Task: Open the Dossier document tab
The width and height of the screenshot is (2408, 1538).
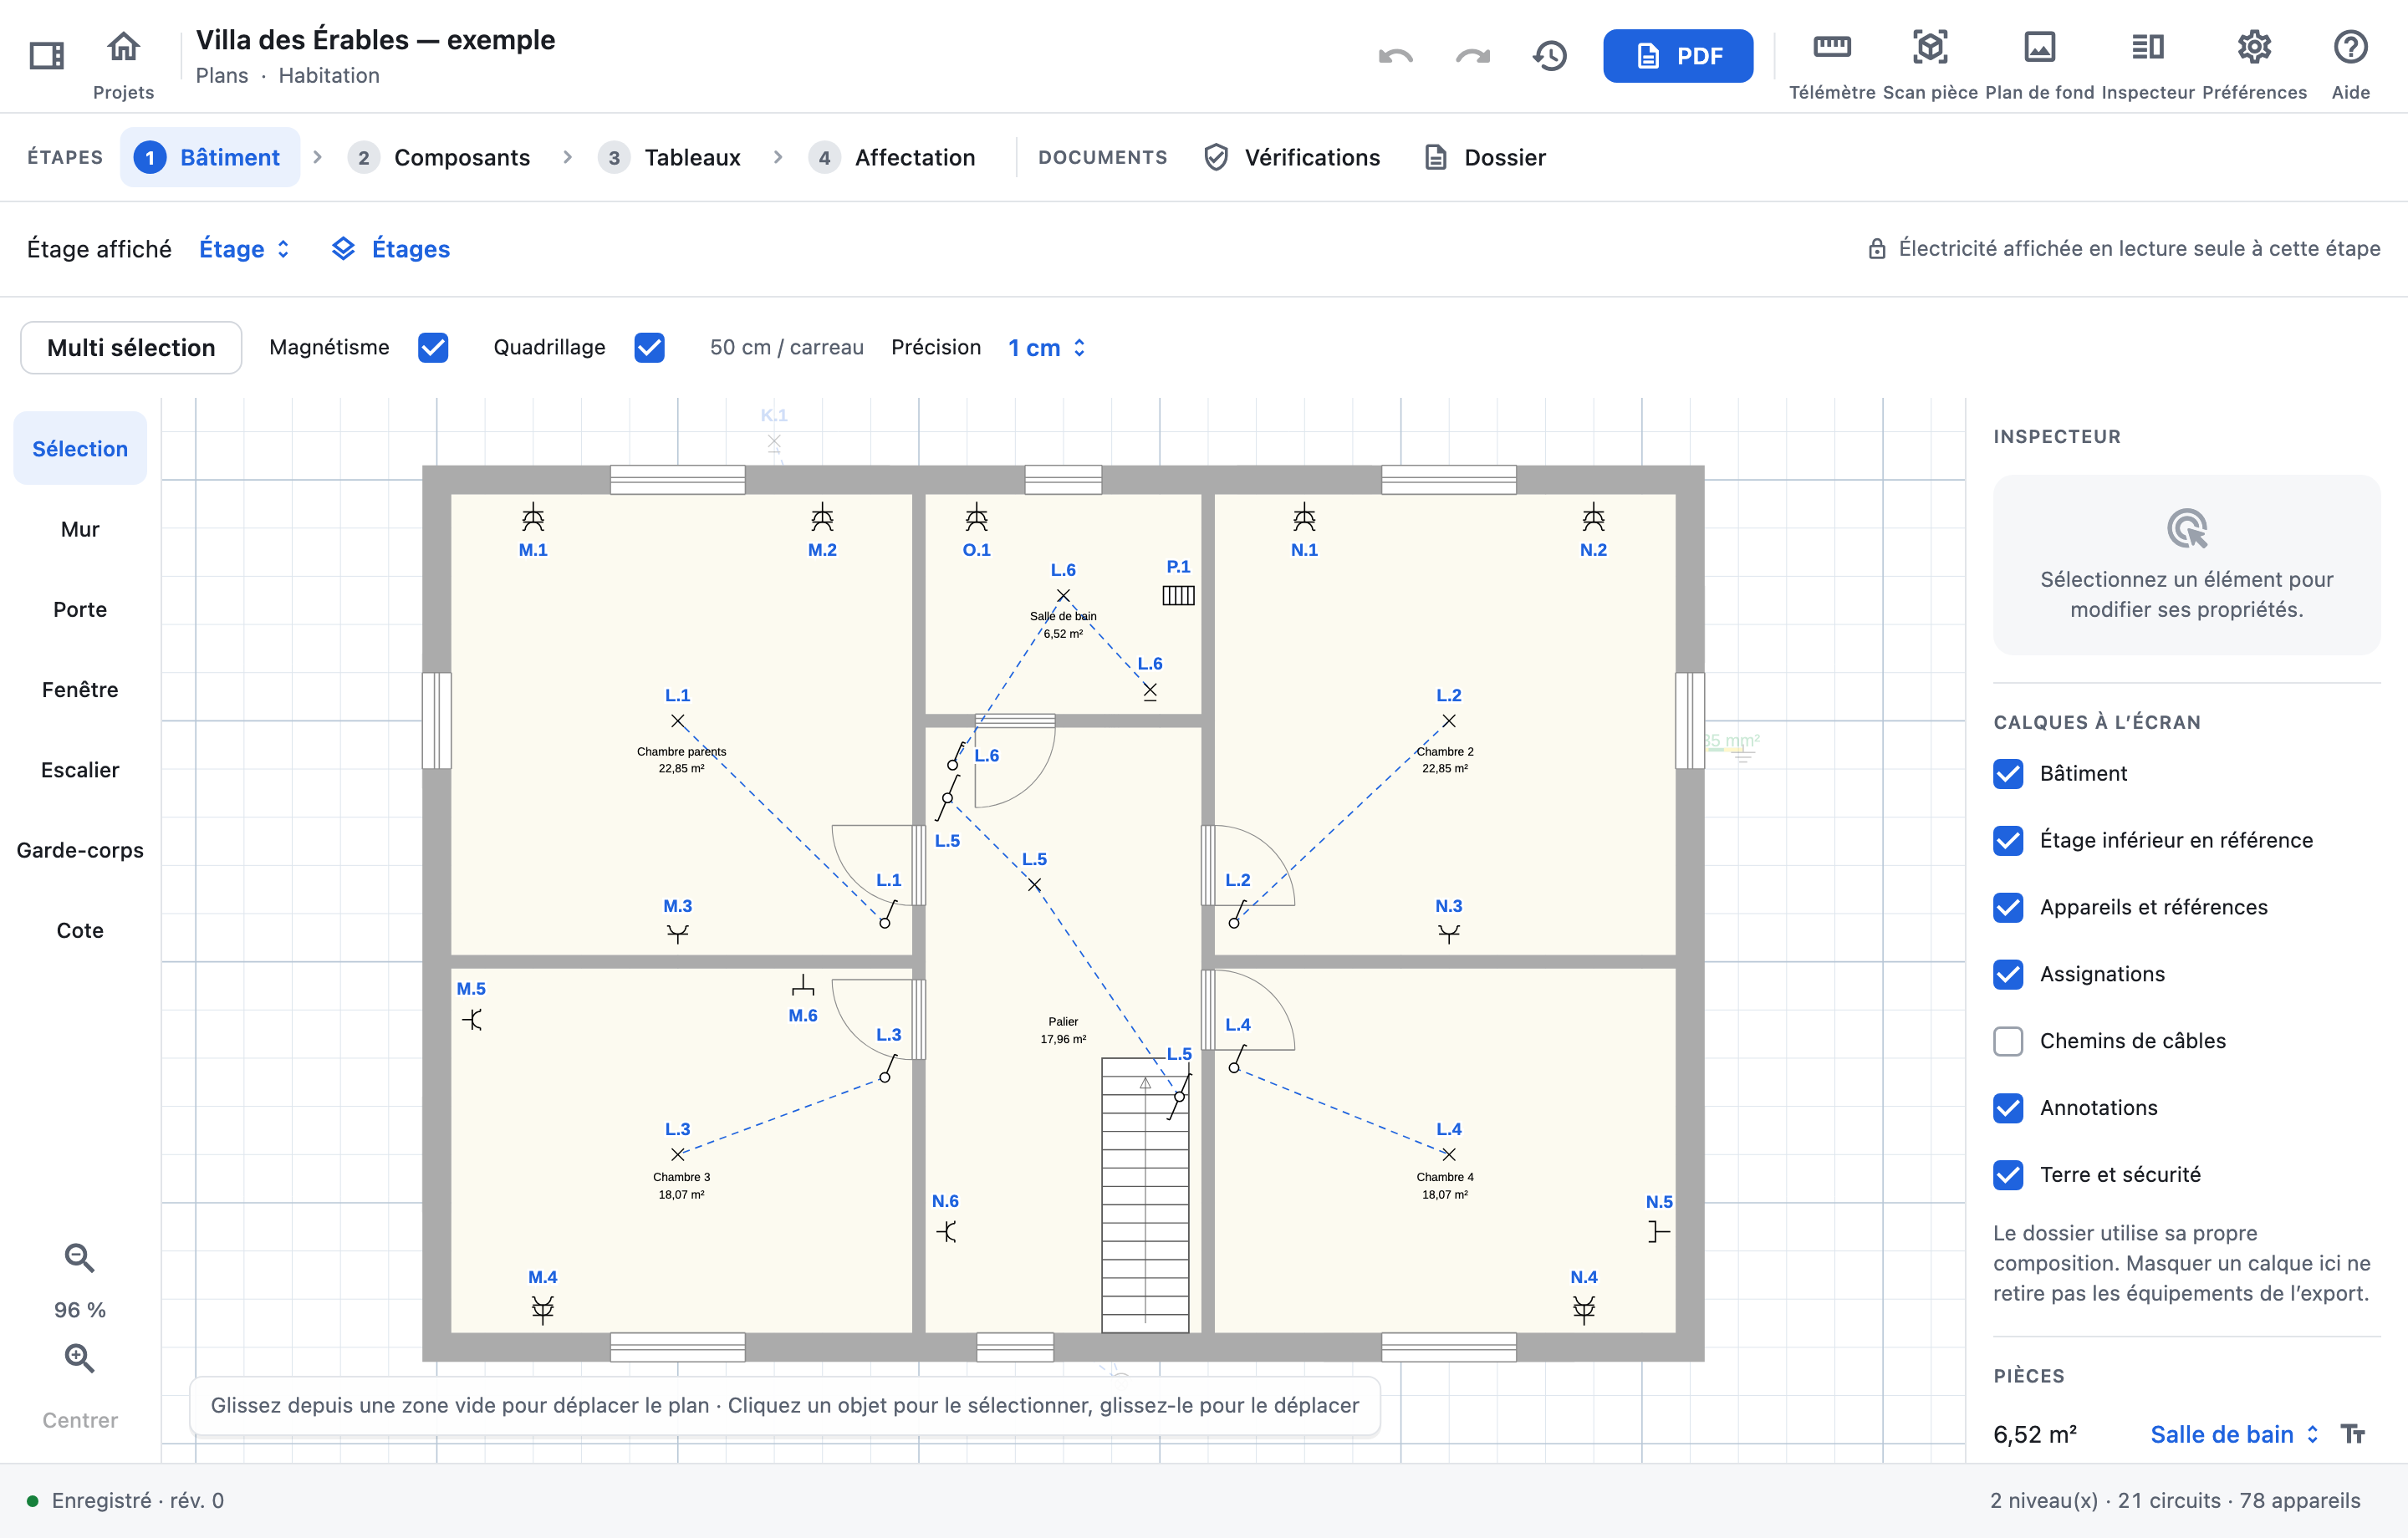Action: (1485, 157)
